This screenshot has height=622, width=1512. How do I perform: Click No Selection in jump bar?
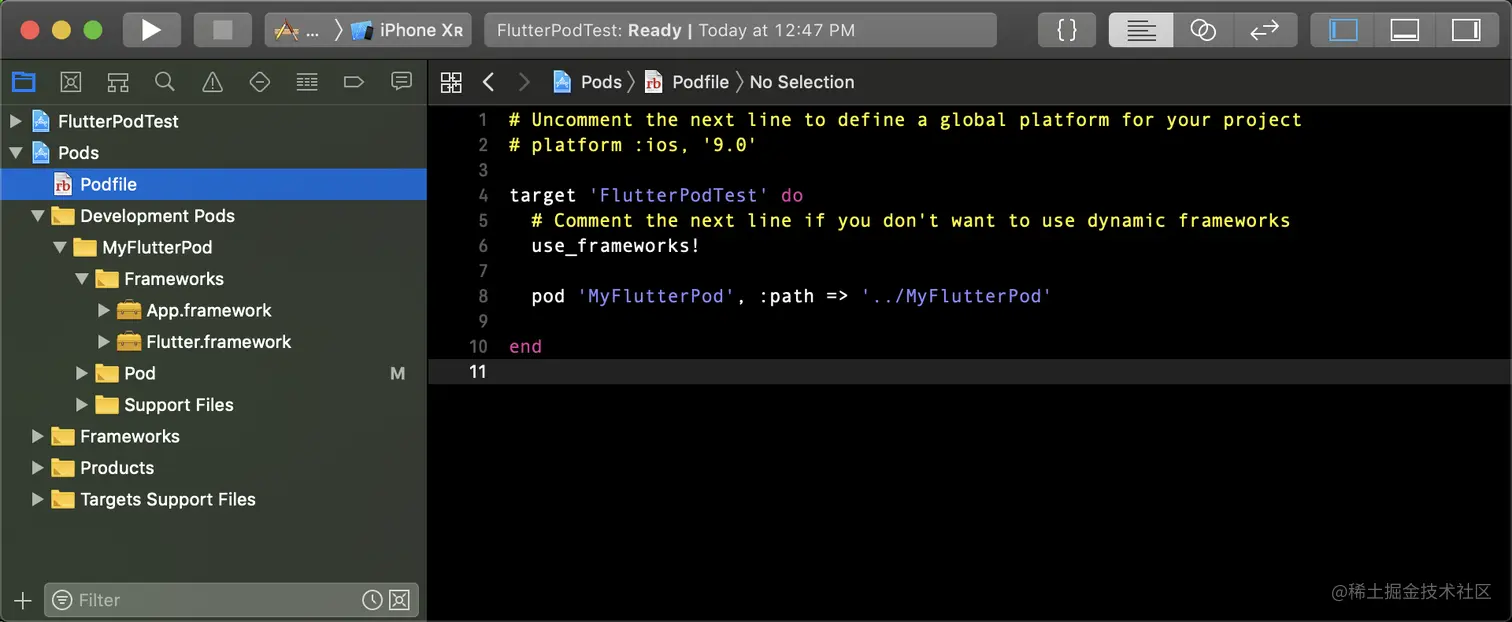pyautogui.click(x=802, y=82)
